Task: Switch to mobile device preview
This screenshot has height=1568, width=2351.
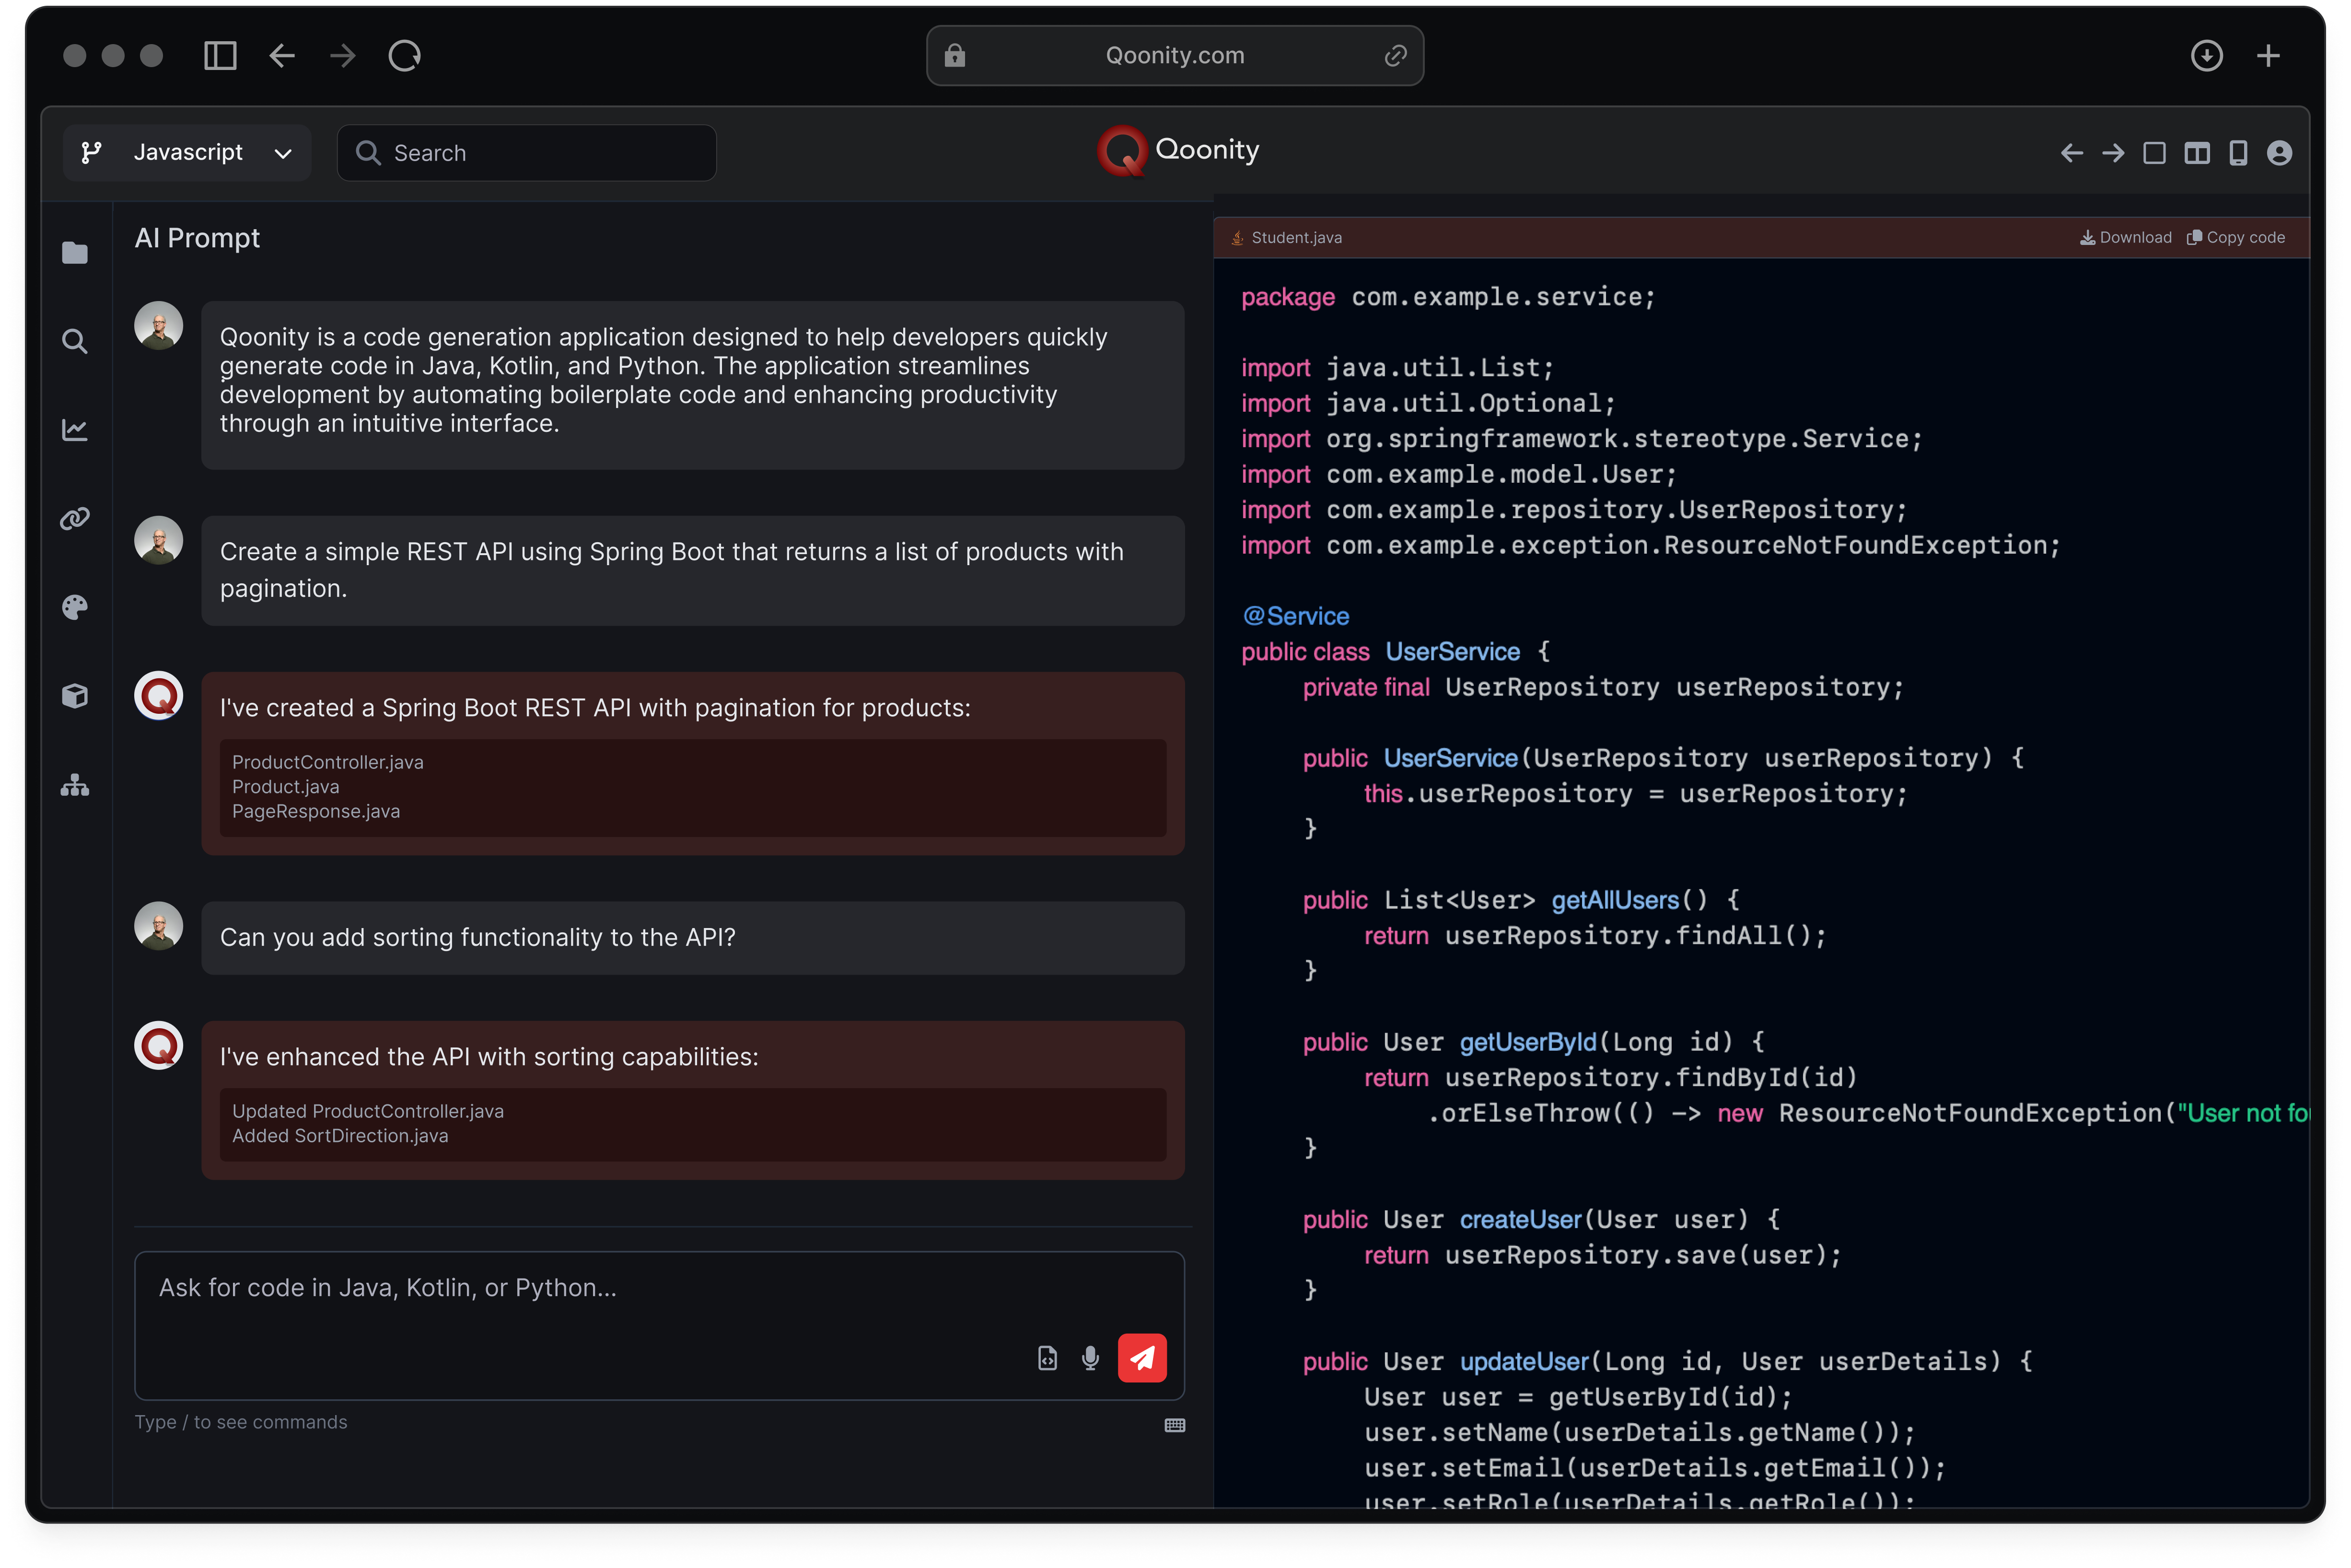Action: 2238,153
